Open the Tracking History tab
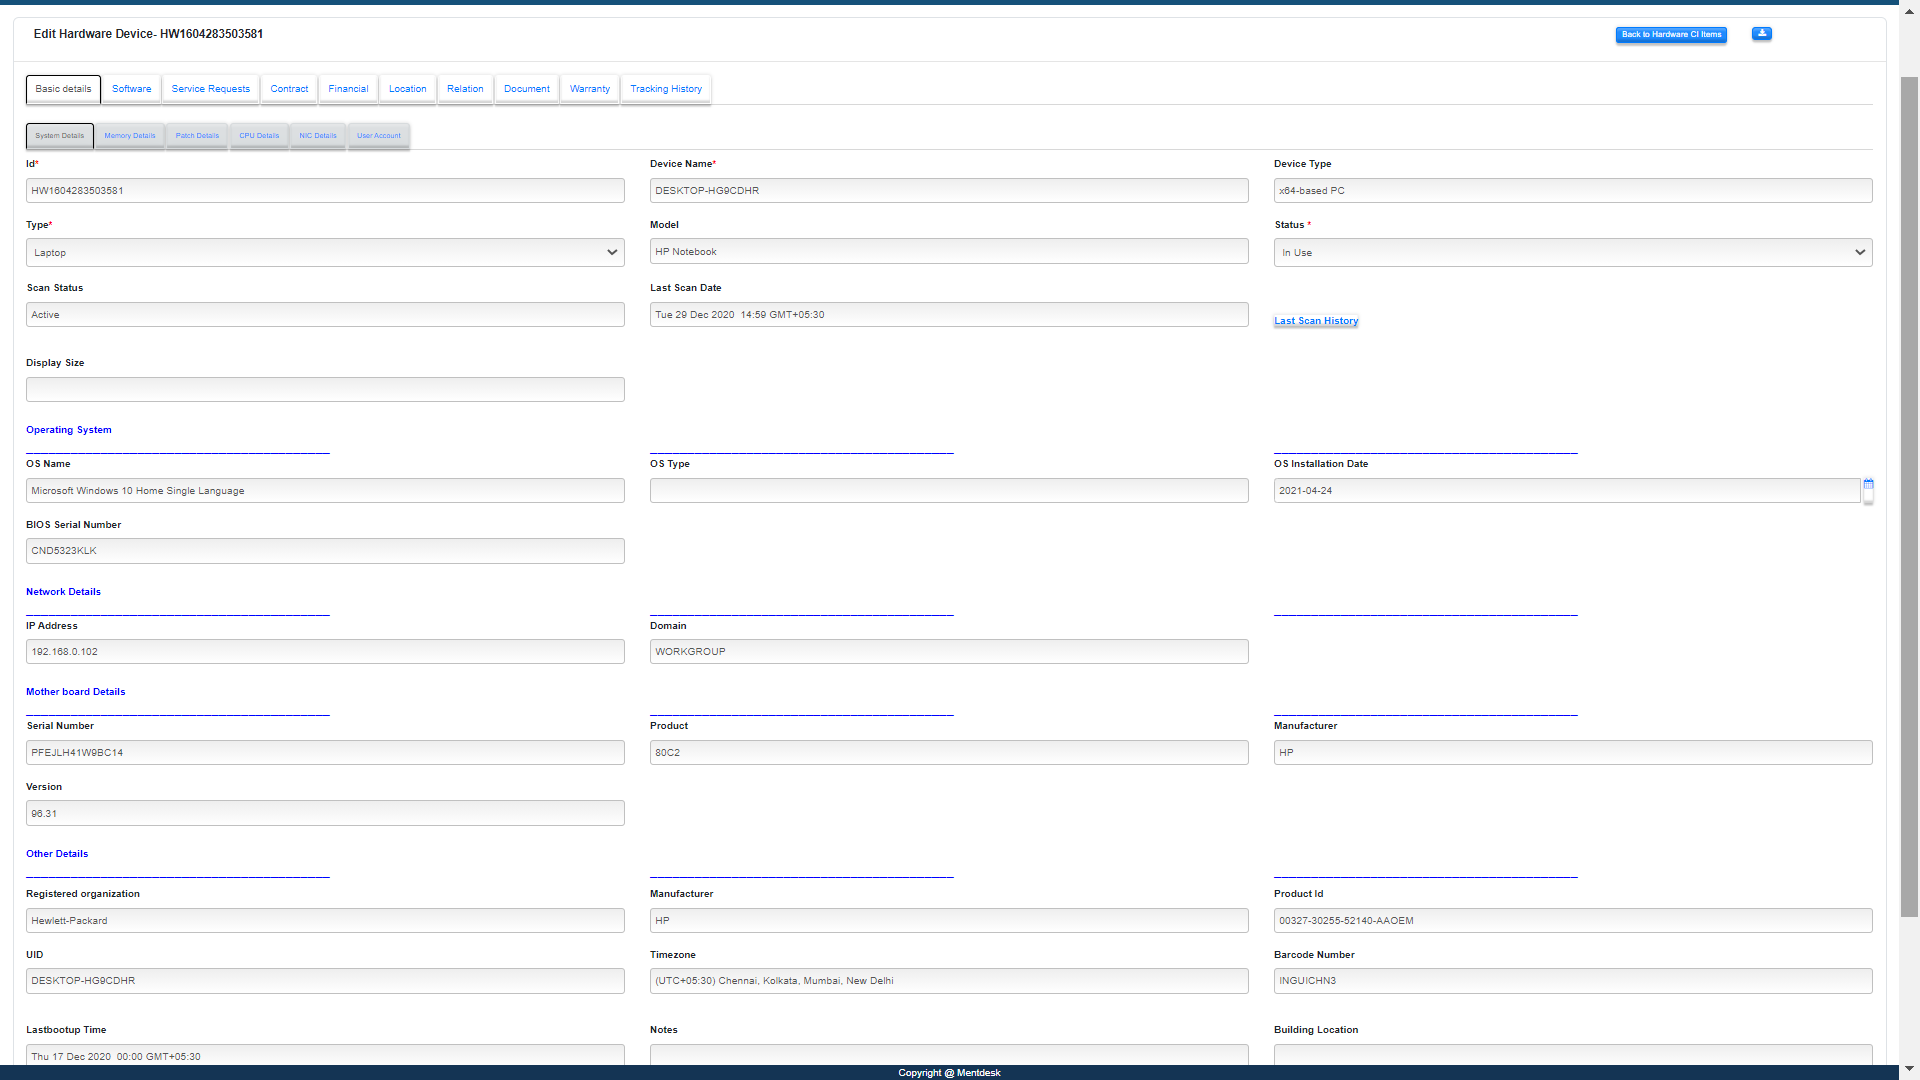This screenshot has width=1920, height=1080. (666, 89)
